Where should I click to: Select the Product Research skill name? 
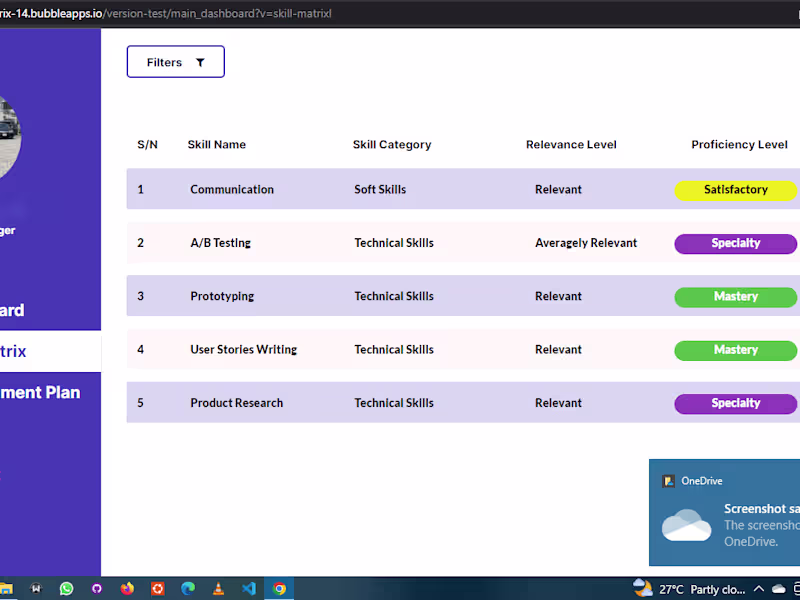tap(236, 403)
